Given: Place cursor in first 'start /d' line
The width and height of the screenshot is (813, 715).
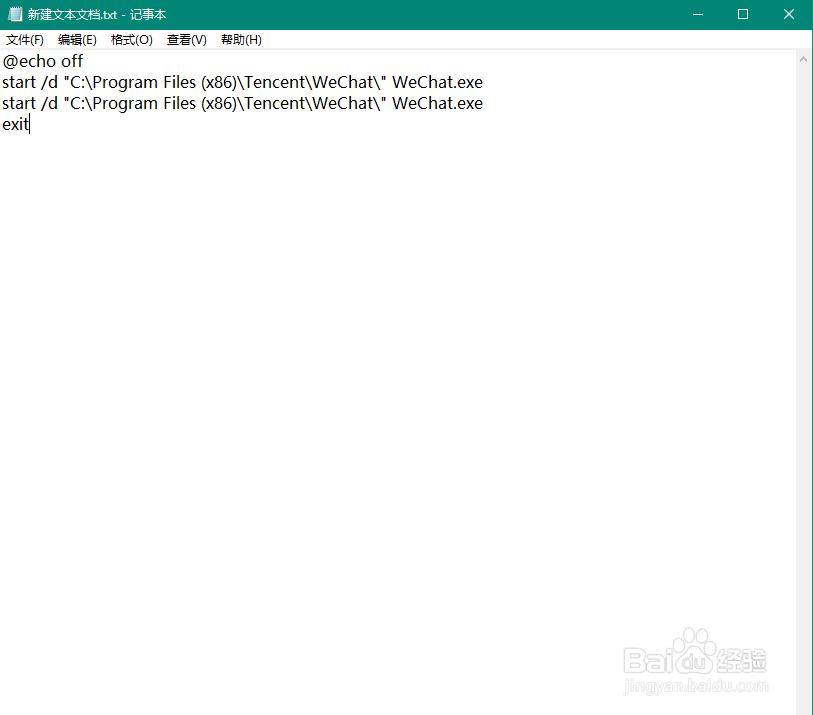Looking at the screenshot, I should pyautogui.click(x=242, y=82).
